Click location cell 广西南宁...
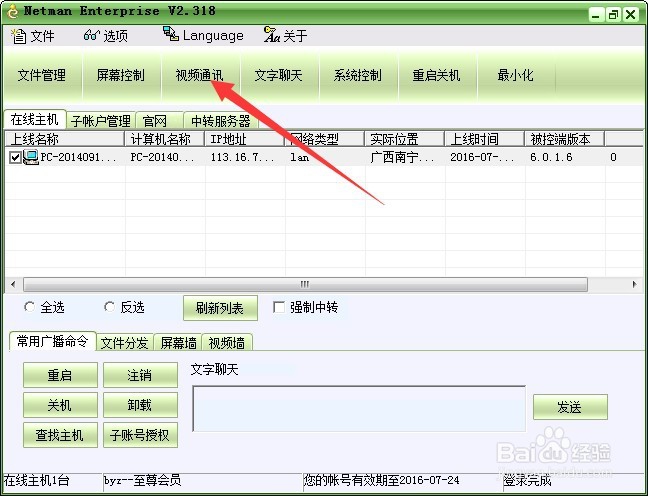The image size is (648, 496). click(402, 157)
